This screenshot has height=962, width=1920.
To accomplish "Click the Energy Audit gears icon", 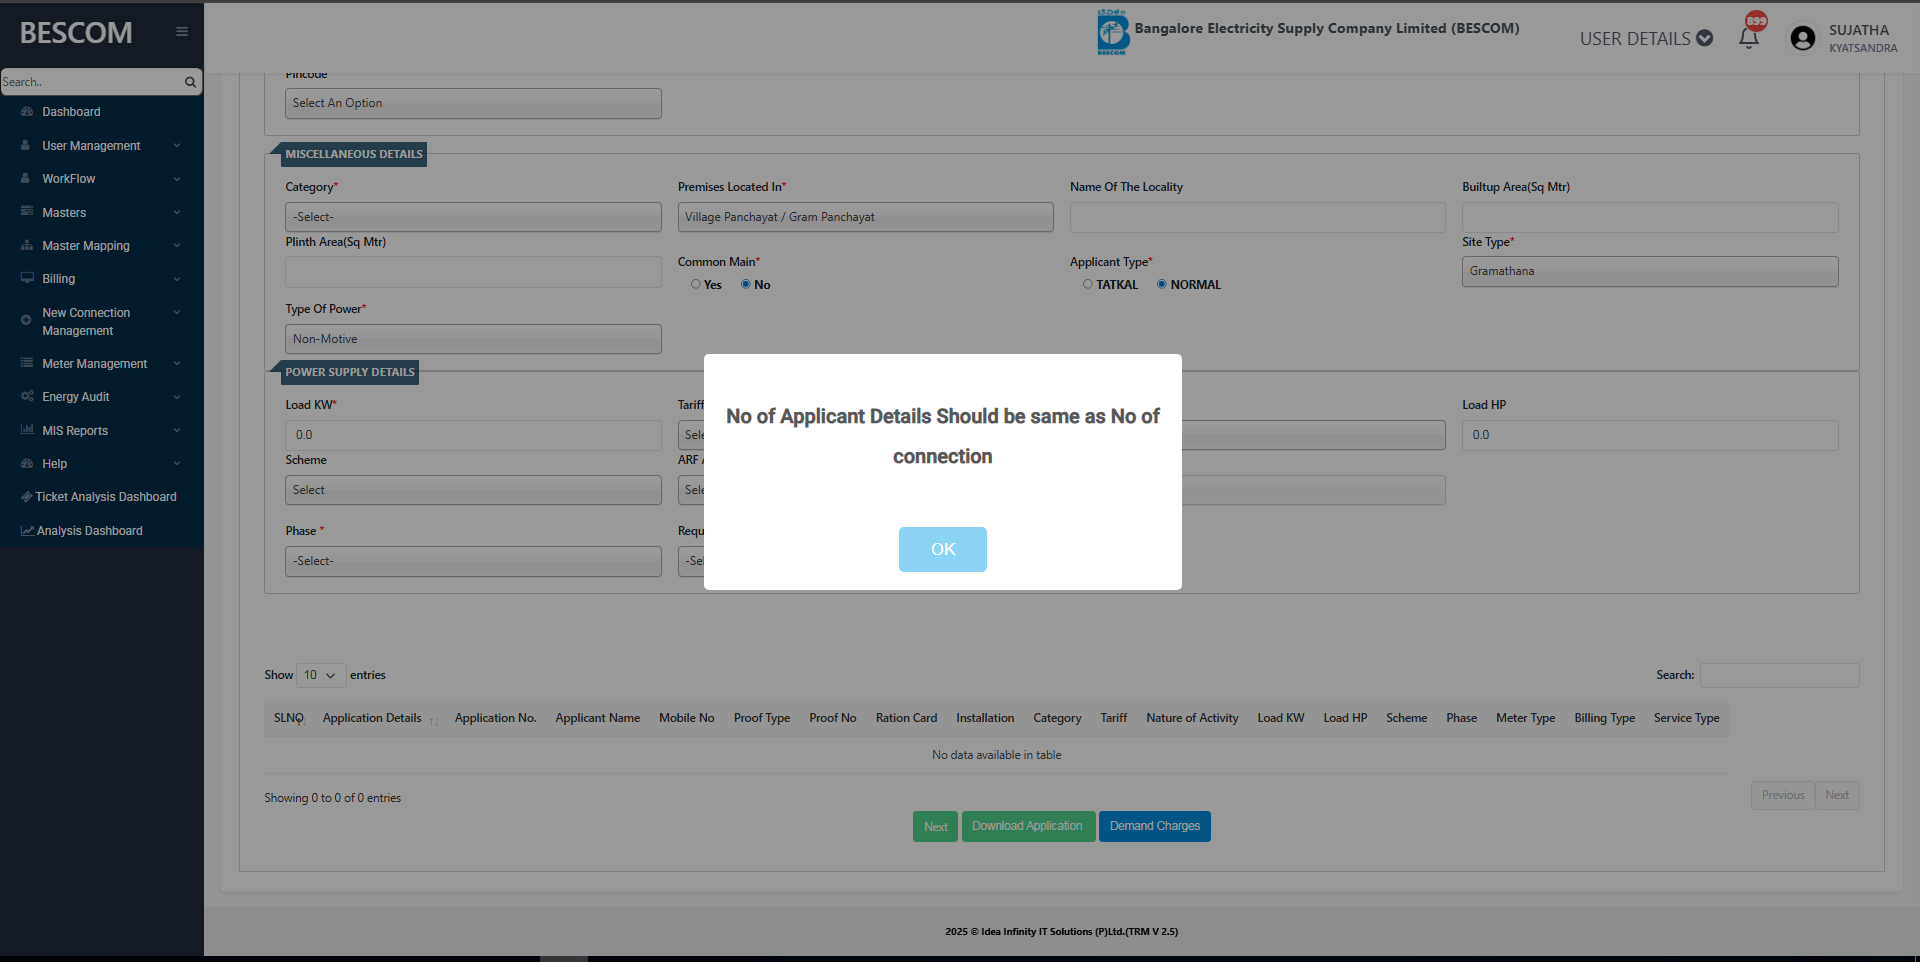I will pos(27,397).
